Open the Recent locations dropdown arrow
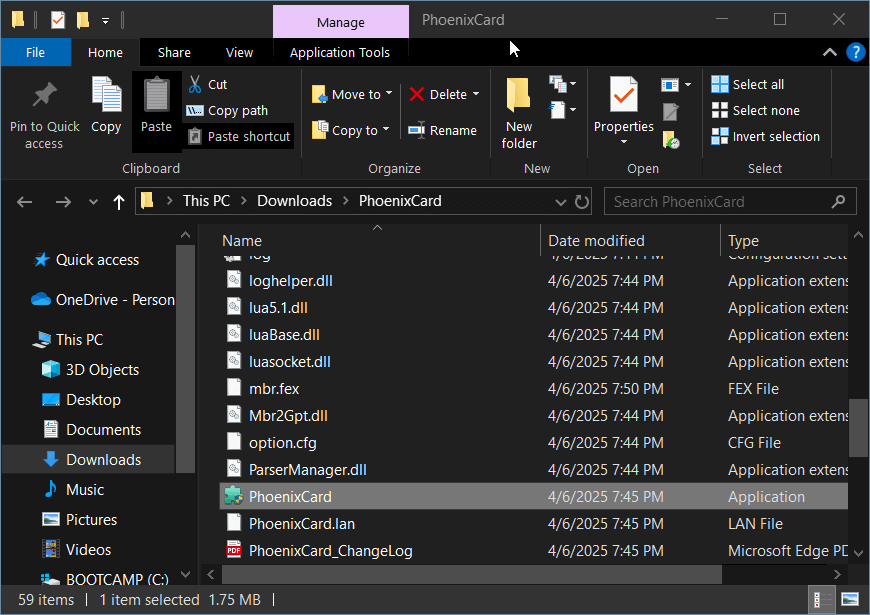 coord(93,202)
